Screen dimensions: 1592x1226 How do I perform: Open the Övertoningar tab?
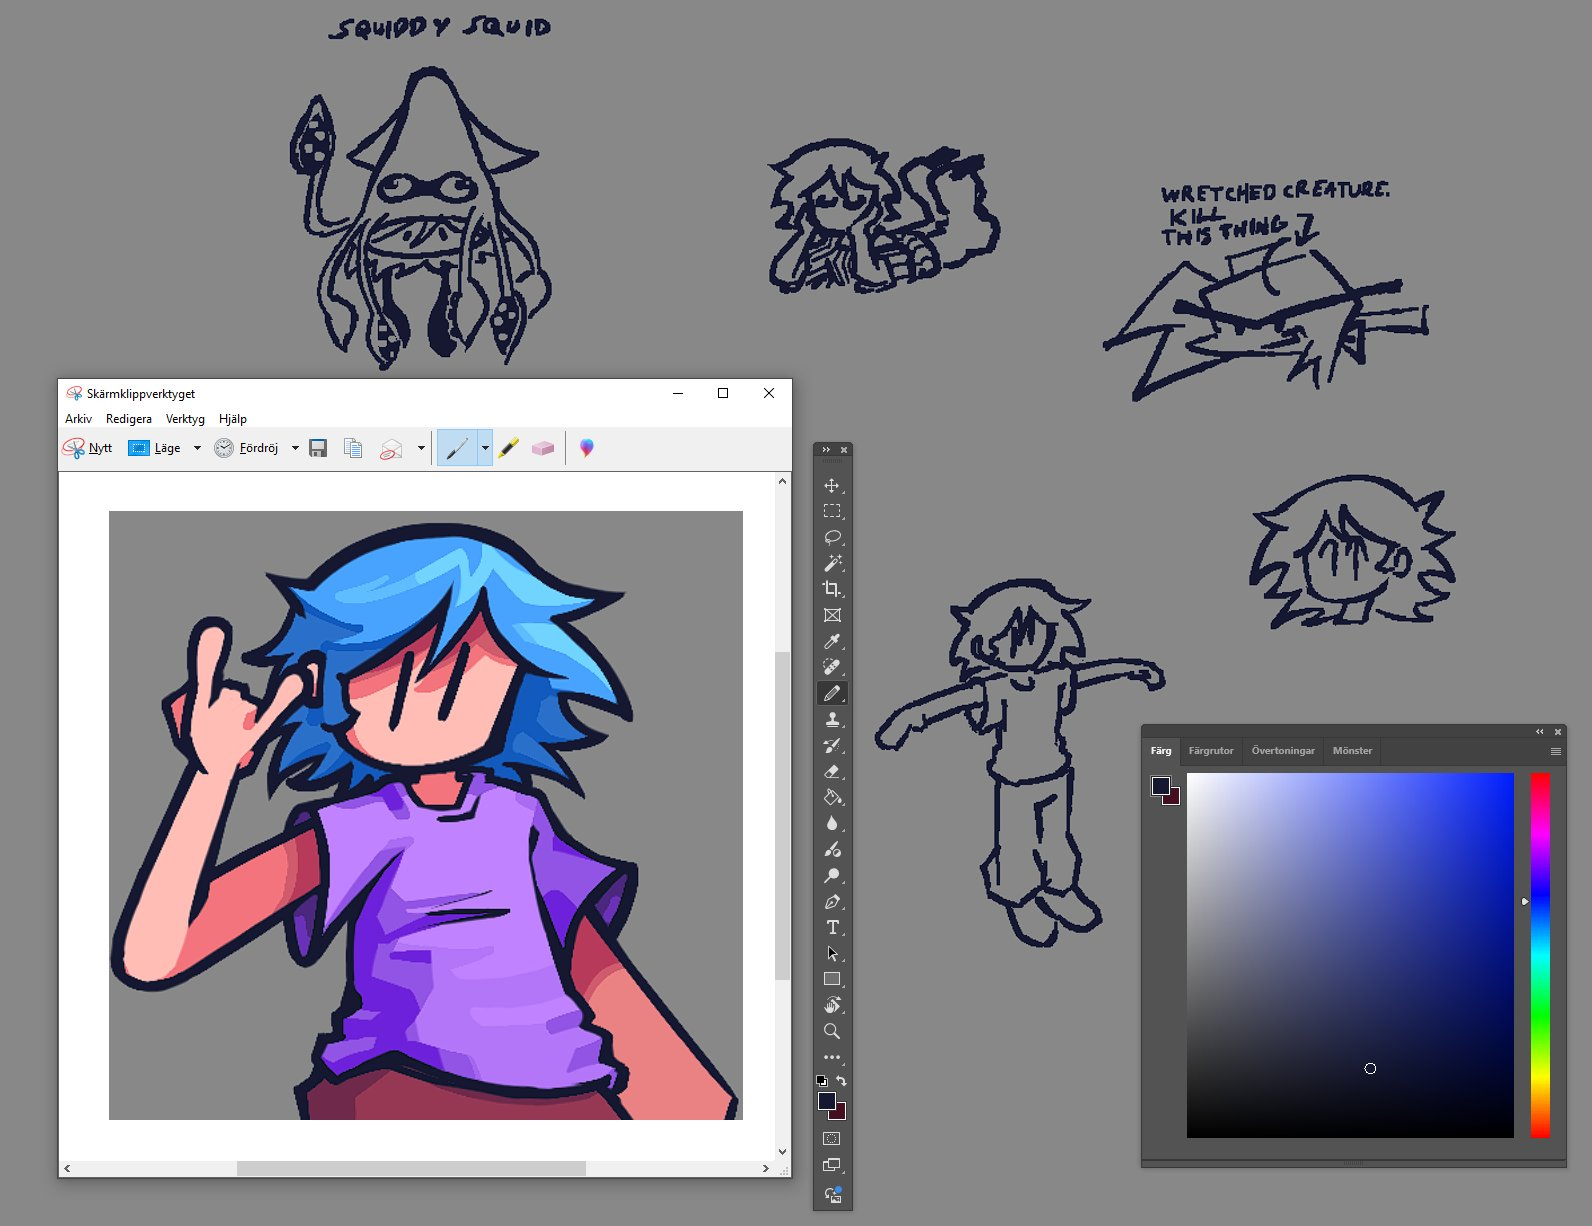coord(1282,751)
